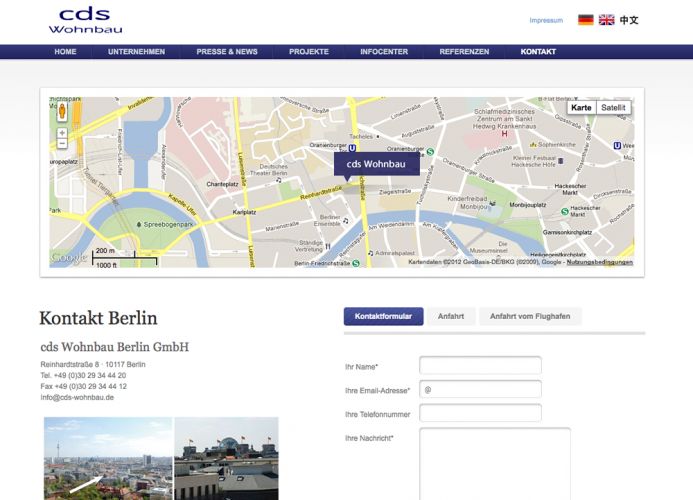693x500 pixels.
Task: Click the Admiralspalast music icon on map
Action: click(x=370, y=253)
